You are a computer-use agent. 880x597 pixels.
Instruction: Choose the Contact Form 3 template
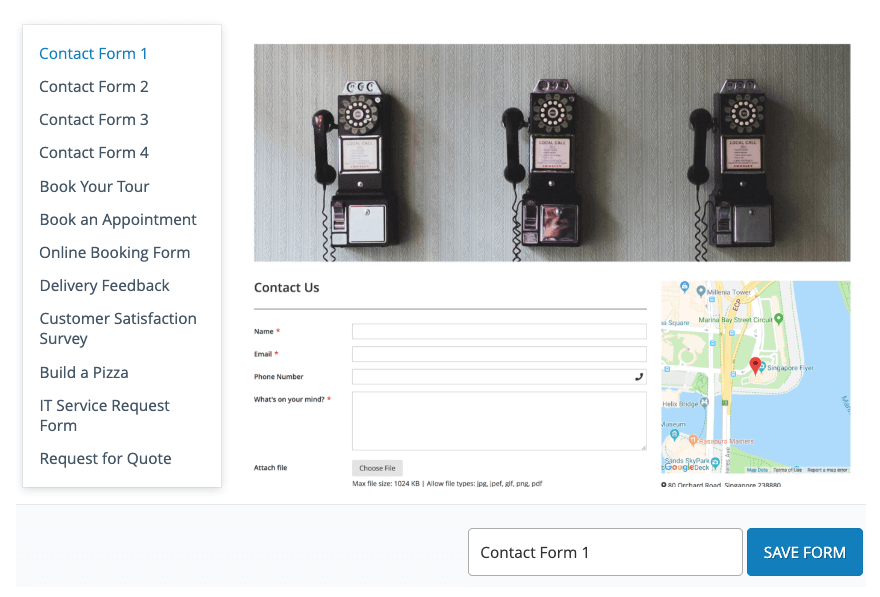coord(94,120)
